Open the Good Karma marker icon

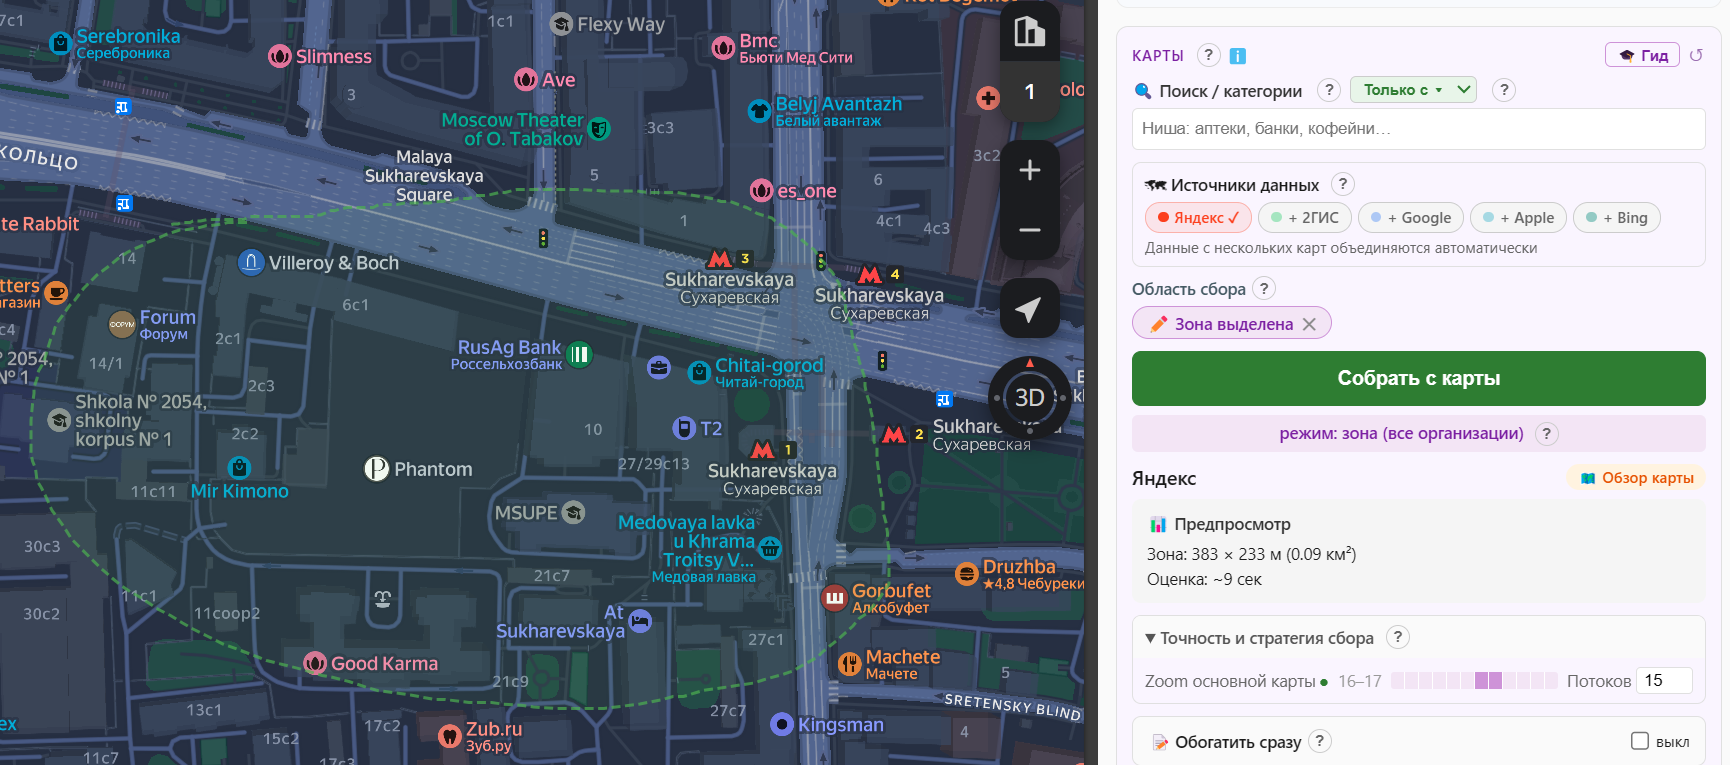click(x=315, y=663)
